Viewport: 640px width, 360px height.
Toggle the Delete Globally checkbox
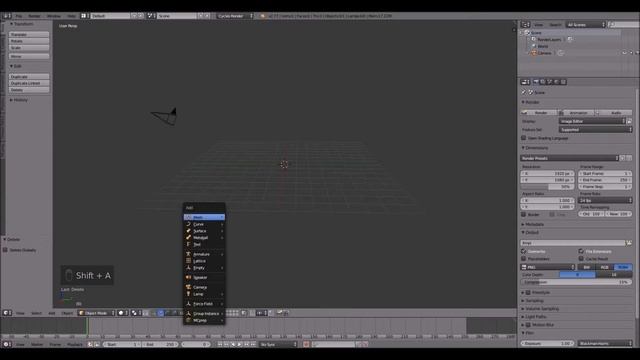(x=5, y=250)
